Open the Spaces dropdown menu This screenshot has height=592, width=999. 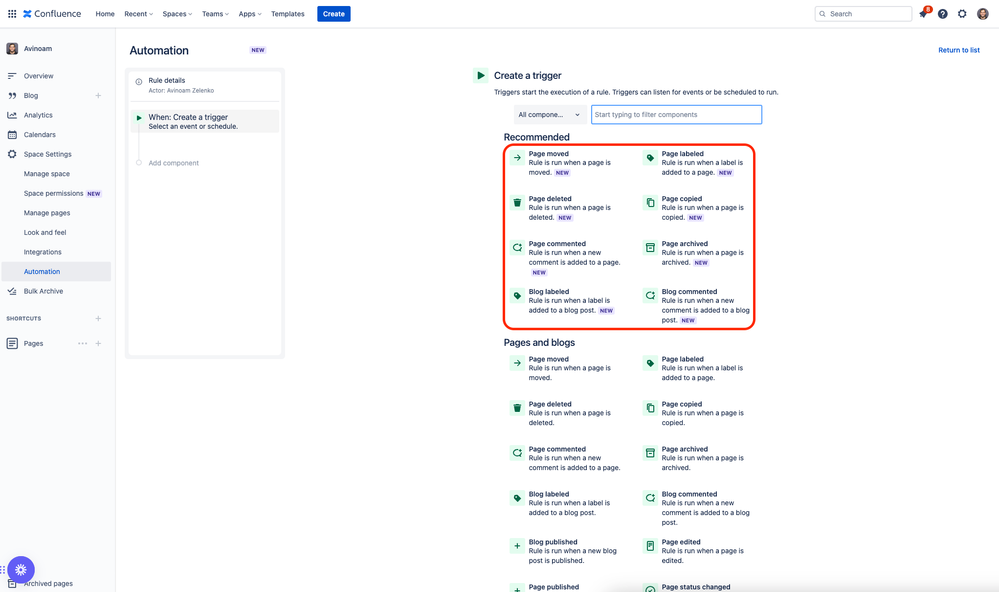[x=177, y=13]
